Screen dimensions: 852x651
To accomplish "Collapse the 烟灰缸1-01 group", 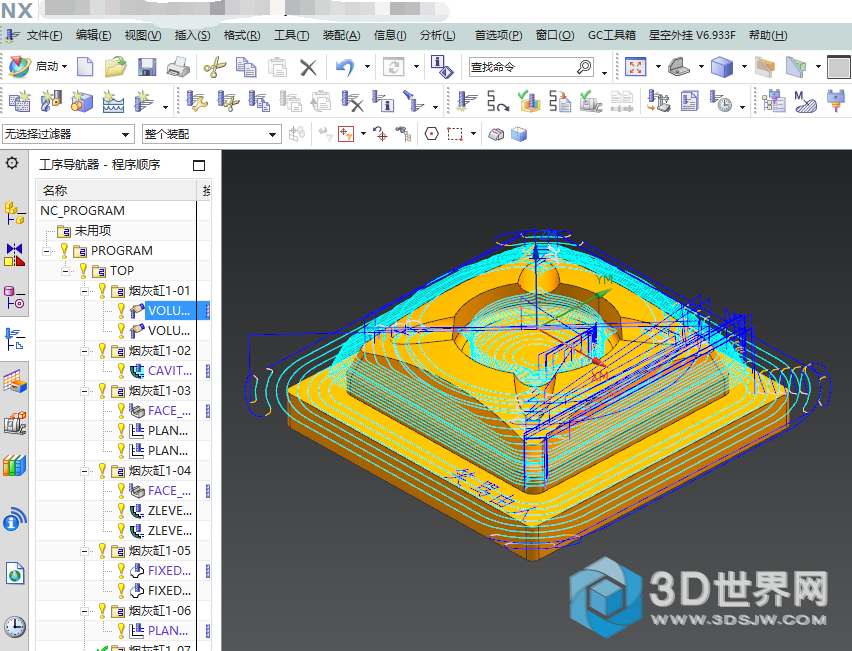I will [84, 291].
